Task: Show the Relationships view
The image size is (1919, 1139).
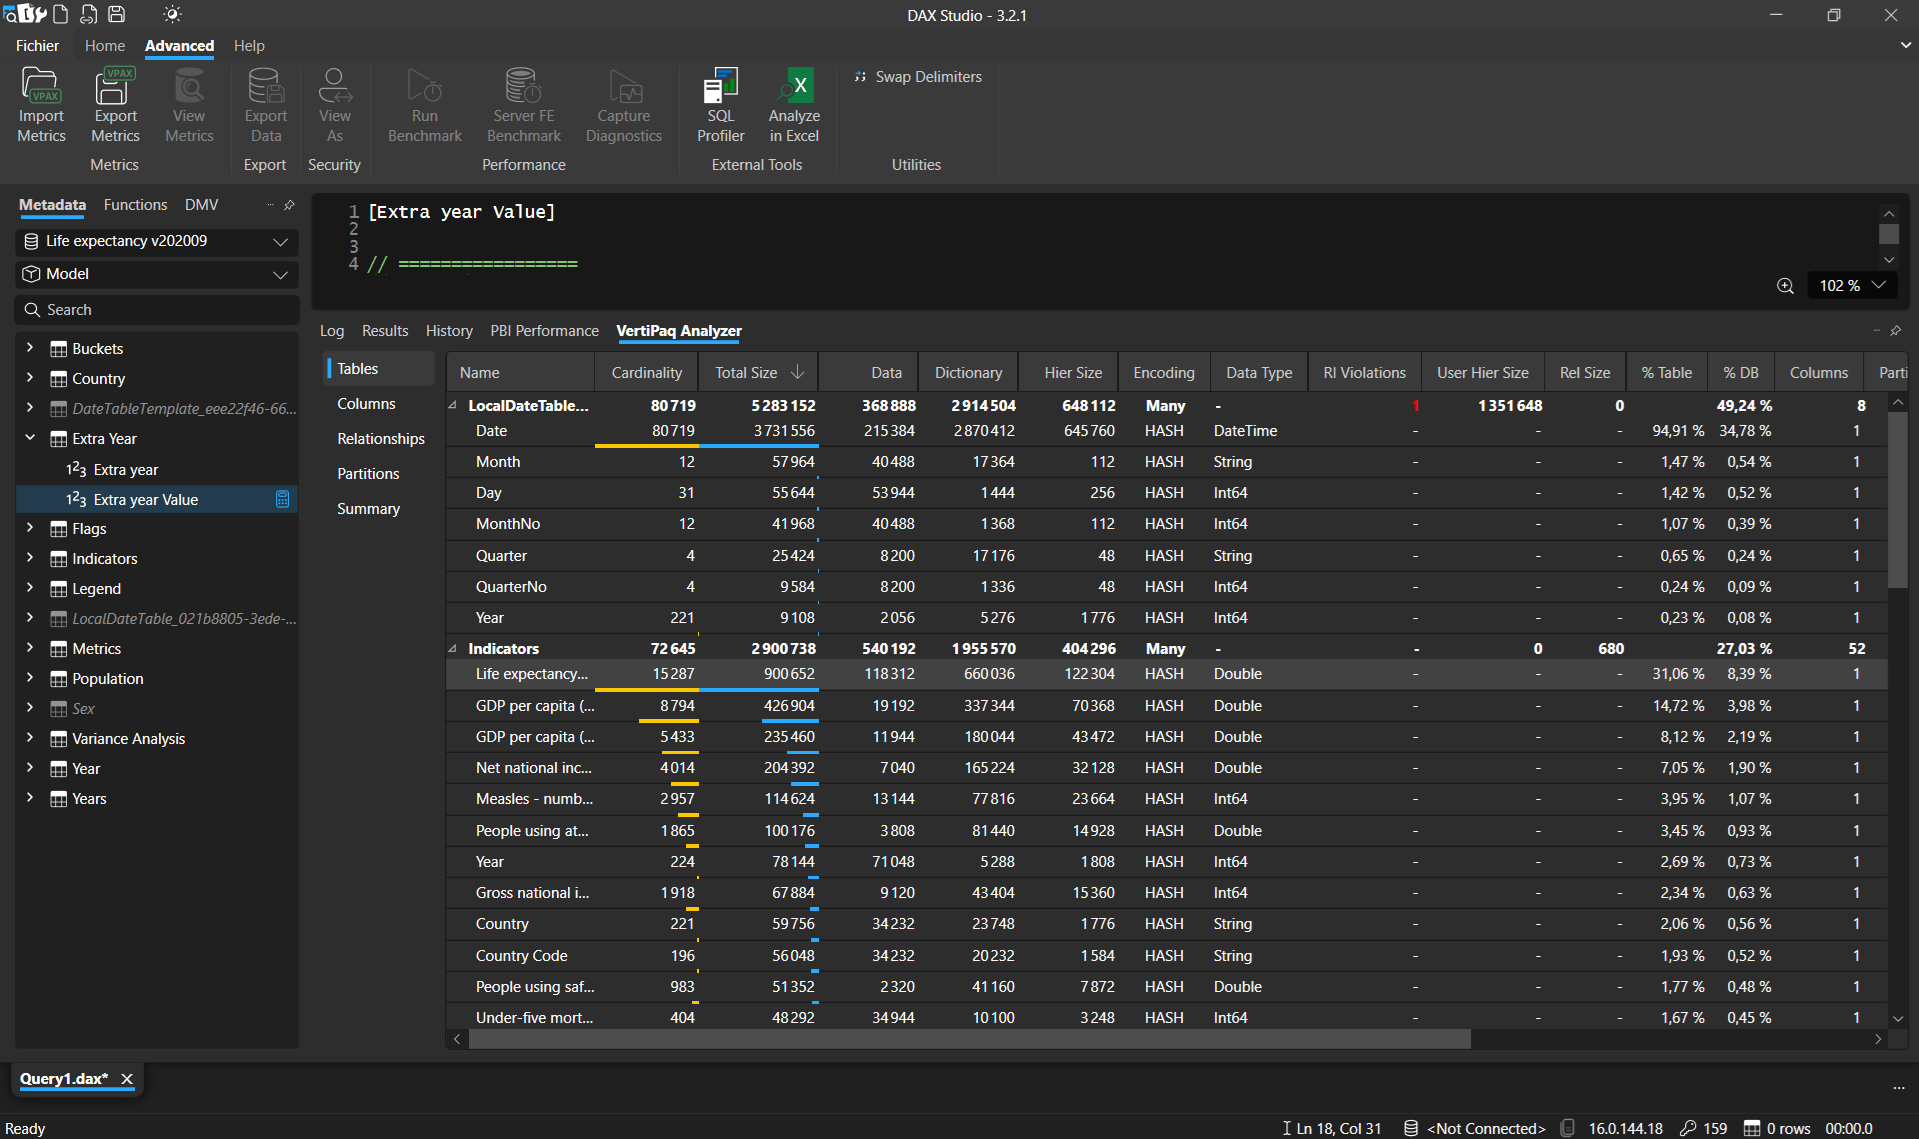Action: pyautogui.click(x=381, y=439)
